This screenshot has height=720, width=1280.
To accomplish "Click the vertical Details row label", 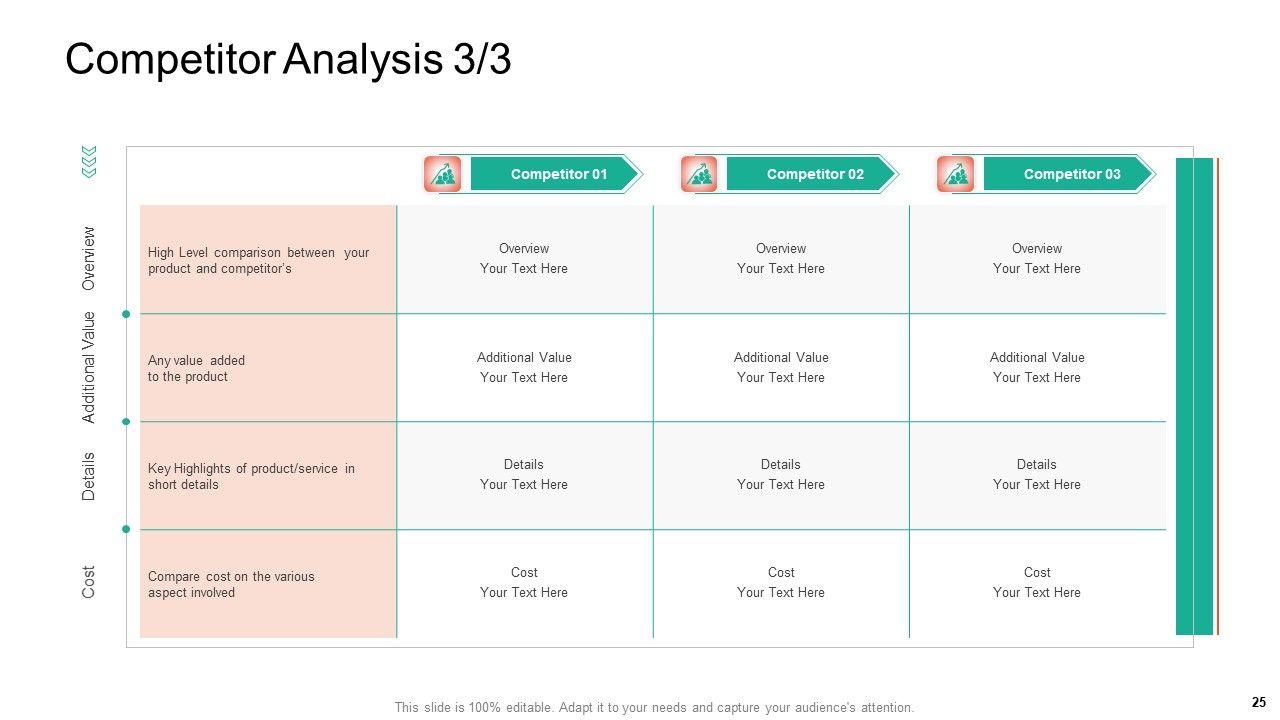I will coord(89,476).
